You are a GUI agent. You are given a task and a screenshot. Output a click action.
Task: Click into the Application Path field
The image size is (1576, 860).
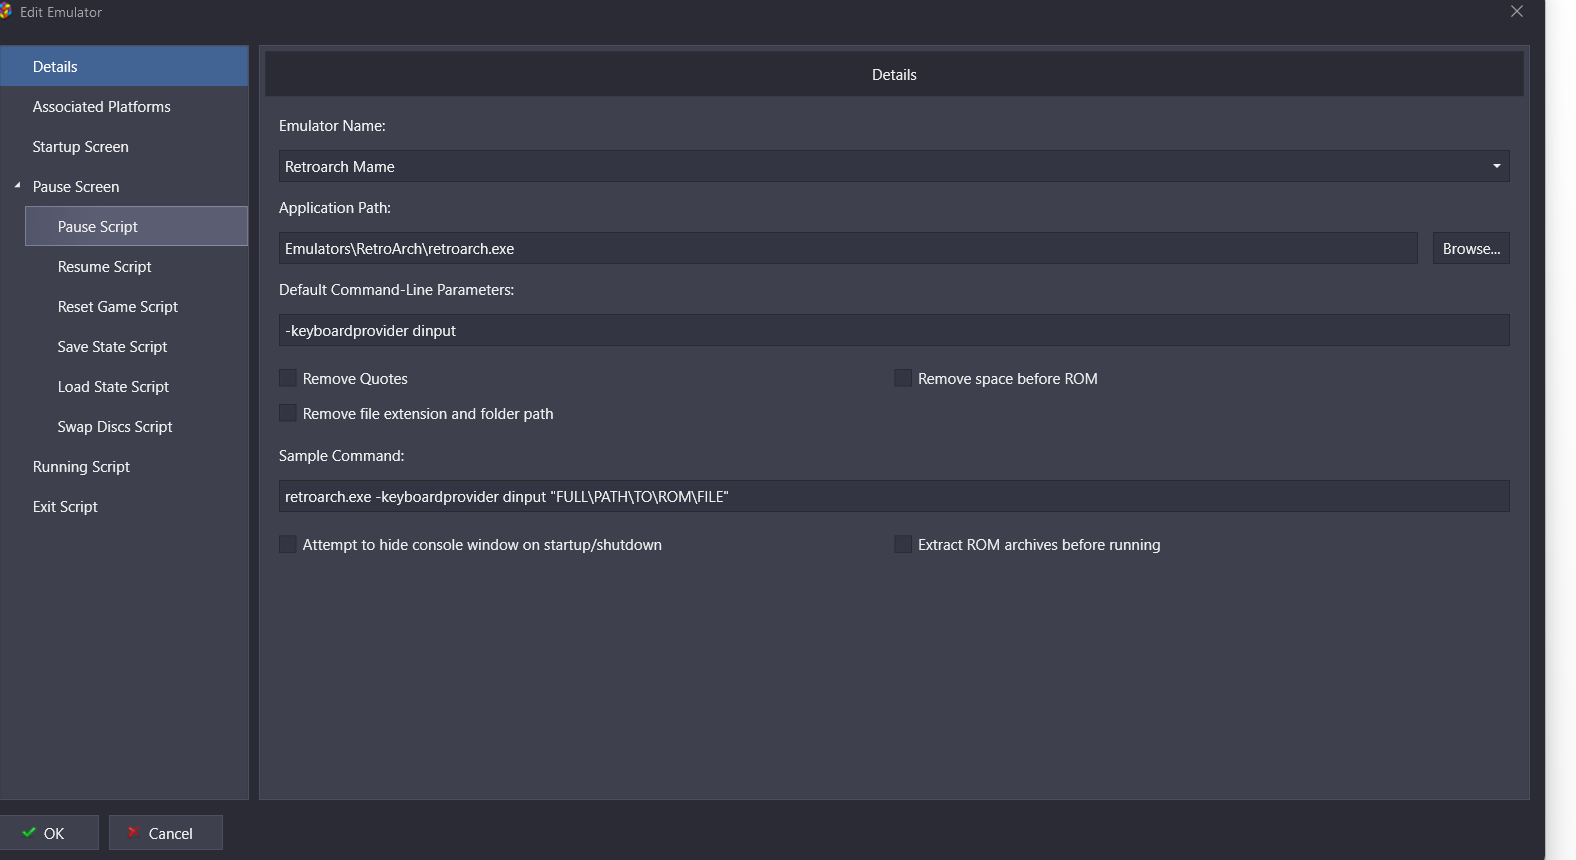click(848, 248)
